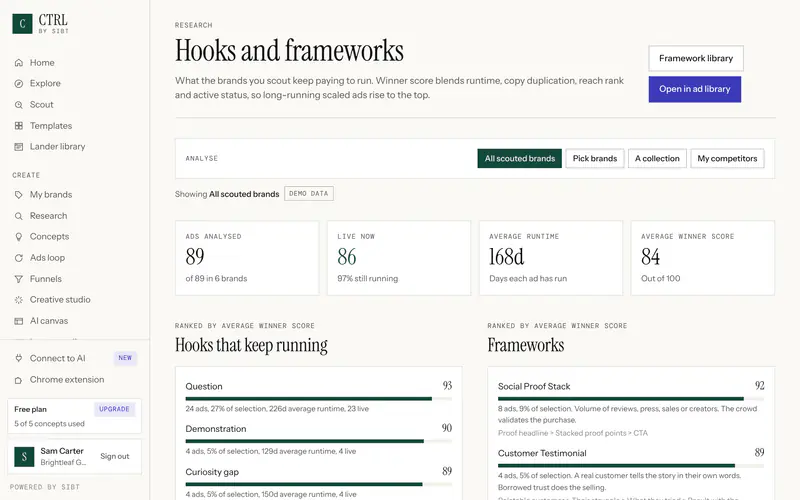Choose My competitors filter

pos(727,159)
